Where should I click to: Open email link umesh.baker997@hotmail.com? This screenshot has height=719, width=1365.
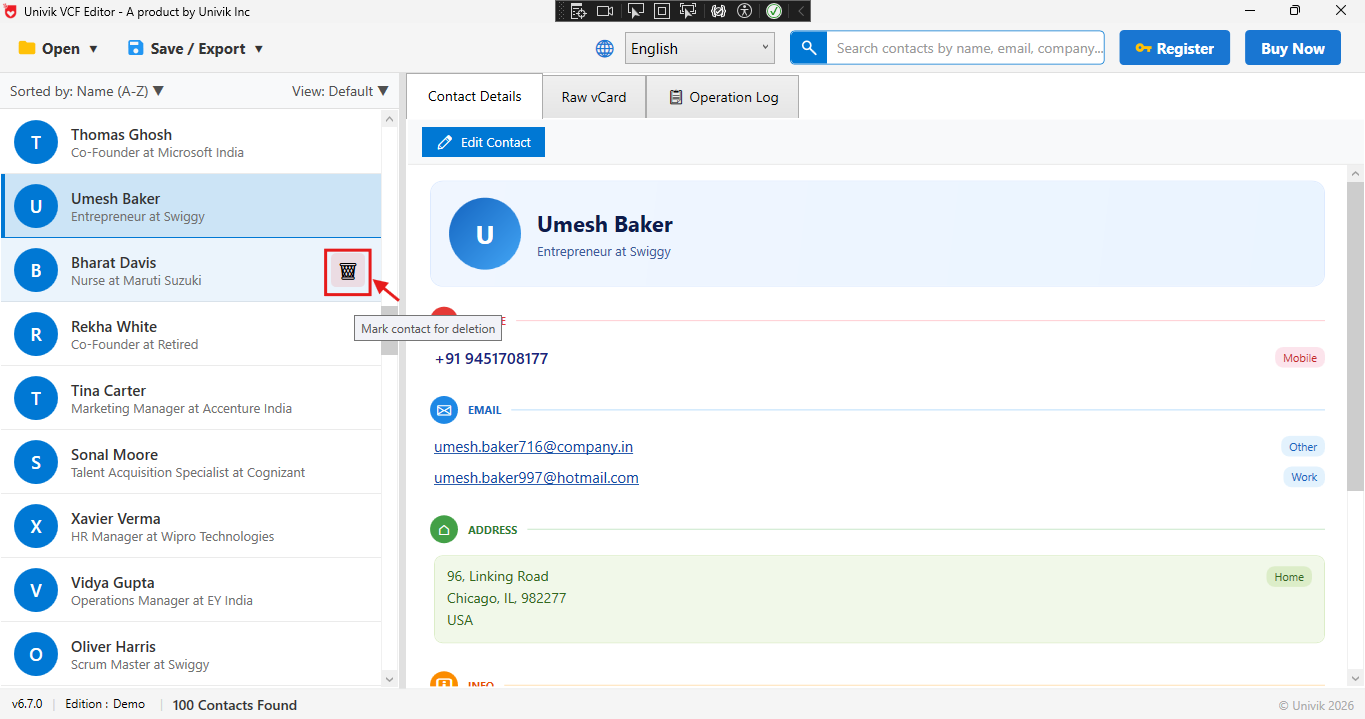536,478
